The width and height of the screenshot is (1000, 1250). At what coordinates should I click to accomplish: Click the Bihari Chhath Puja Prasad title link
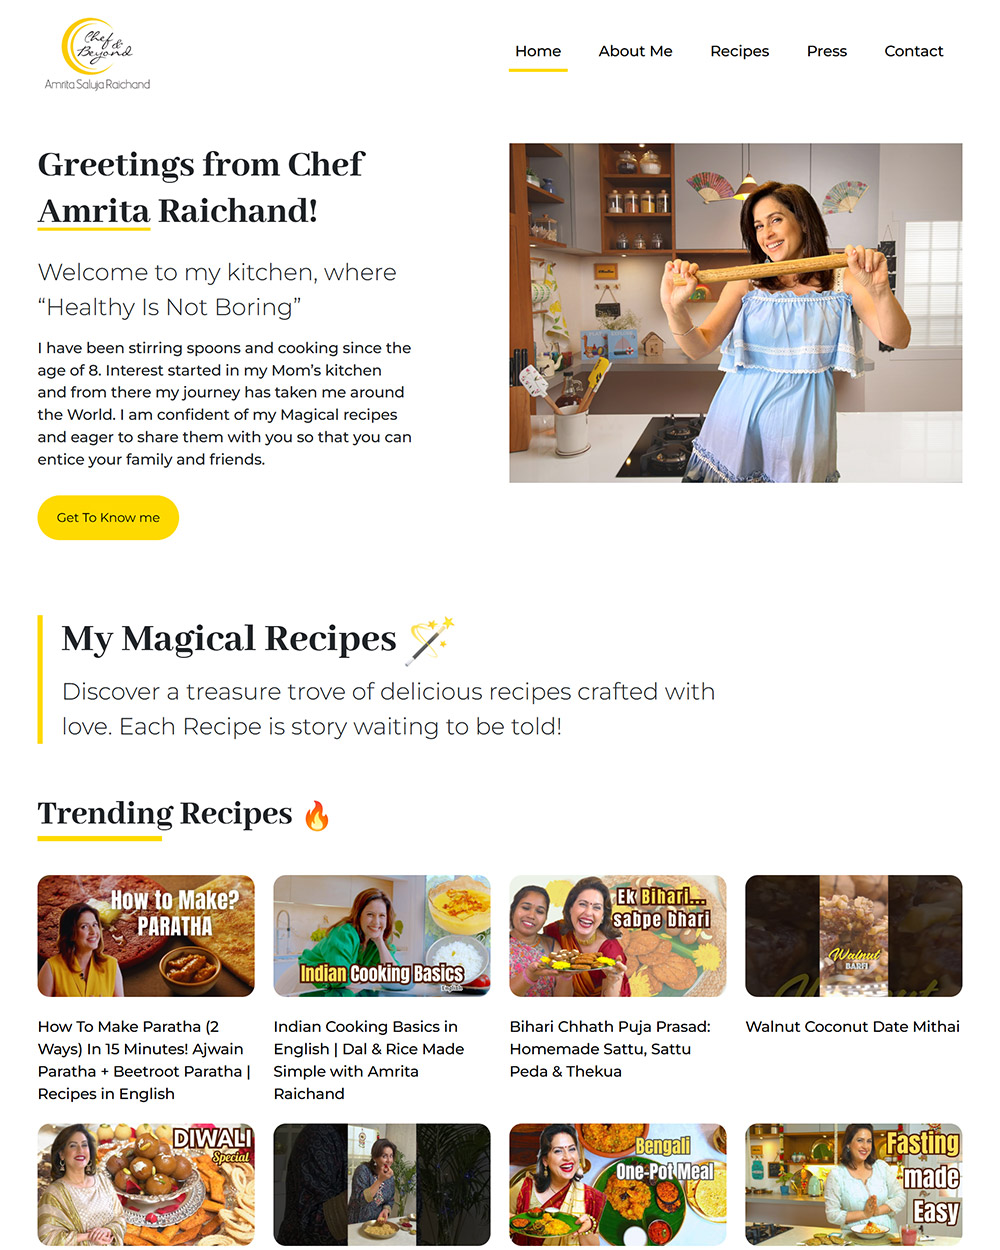point(610,1049)
